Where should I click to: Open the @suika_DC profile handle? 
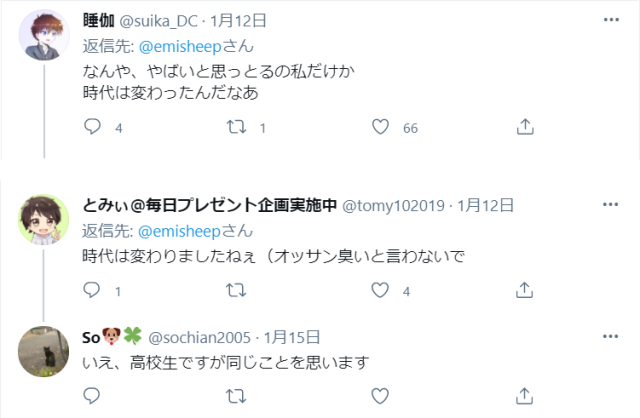[159, 20]
